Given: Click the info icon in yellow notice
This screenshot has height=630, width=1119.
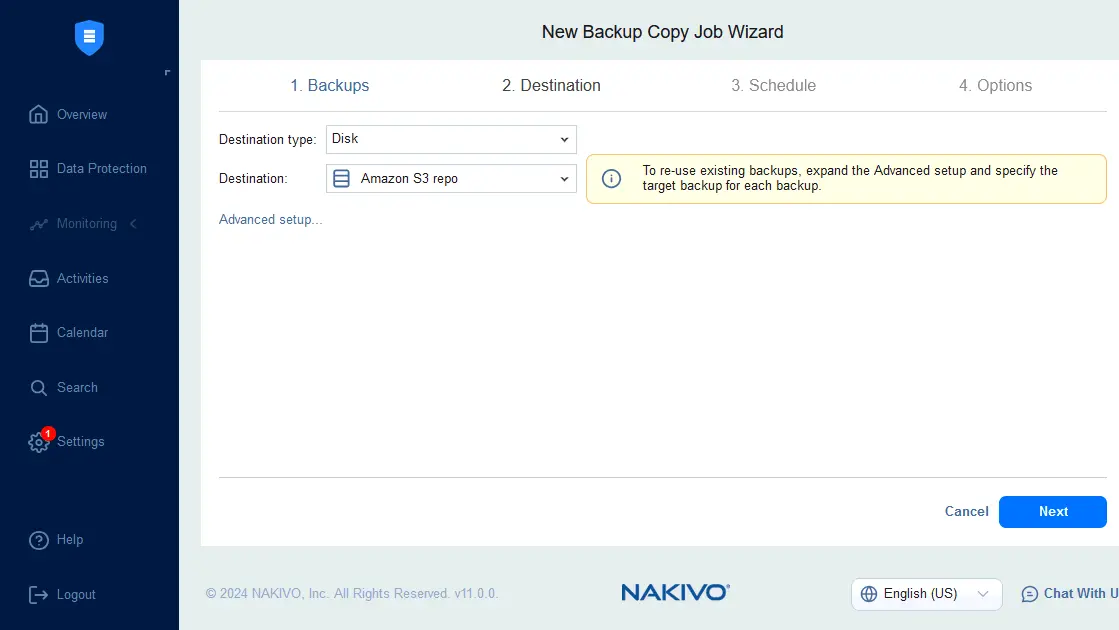Looking at the screenshot, I should pyautogui.click(x=611, y=178).
